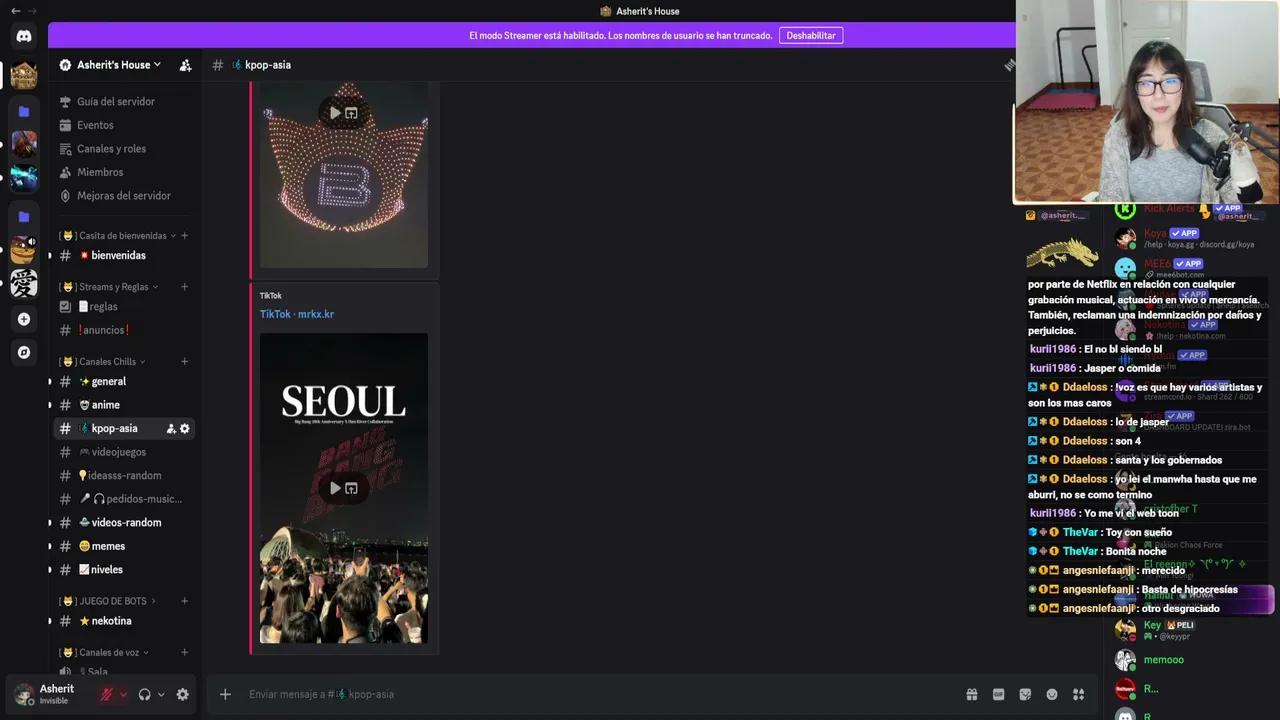1280x720 pixels.
Task: Create invite for kpop-asia channel
Action: coord(171,429)
